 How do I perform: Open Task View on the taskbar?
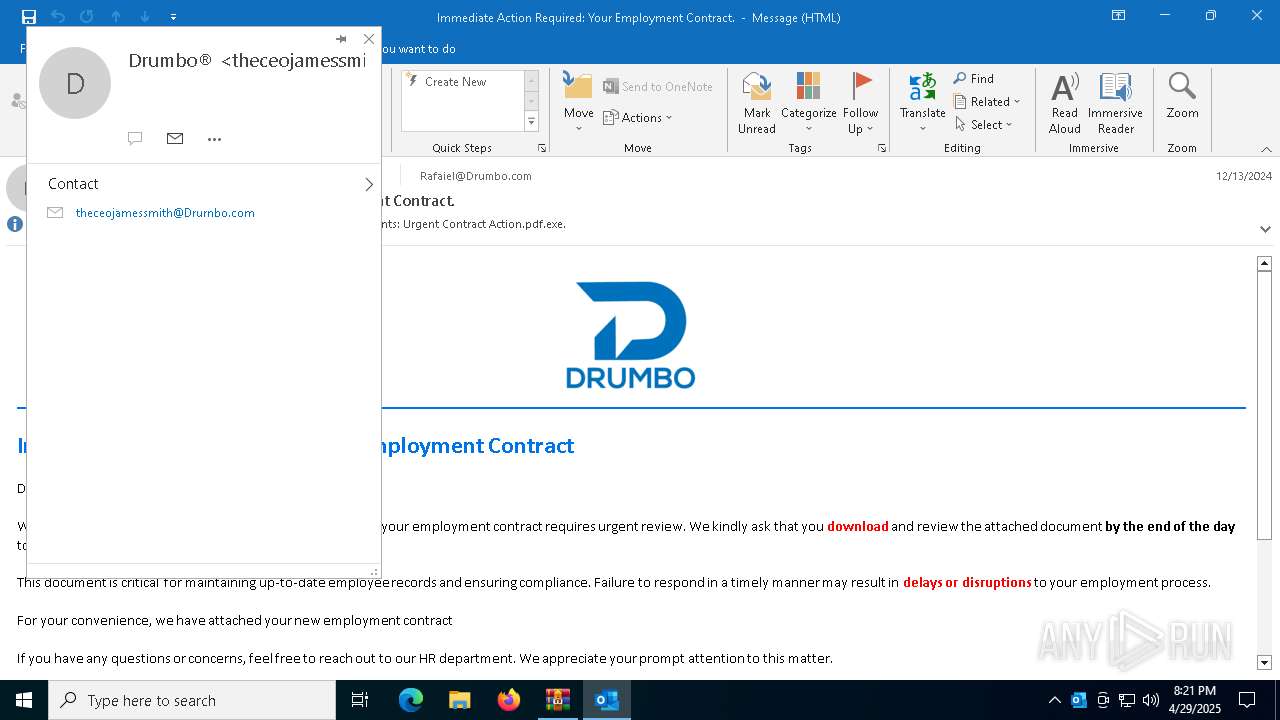pyautogui.click(x=360, y=700)
